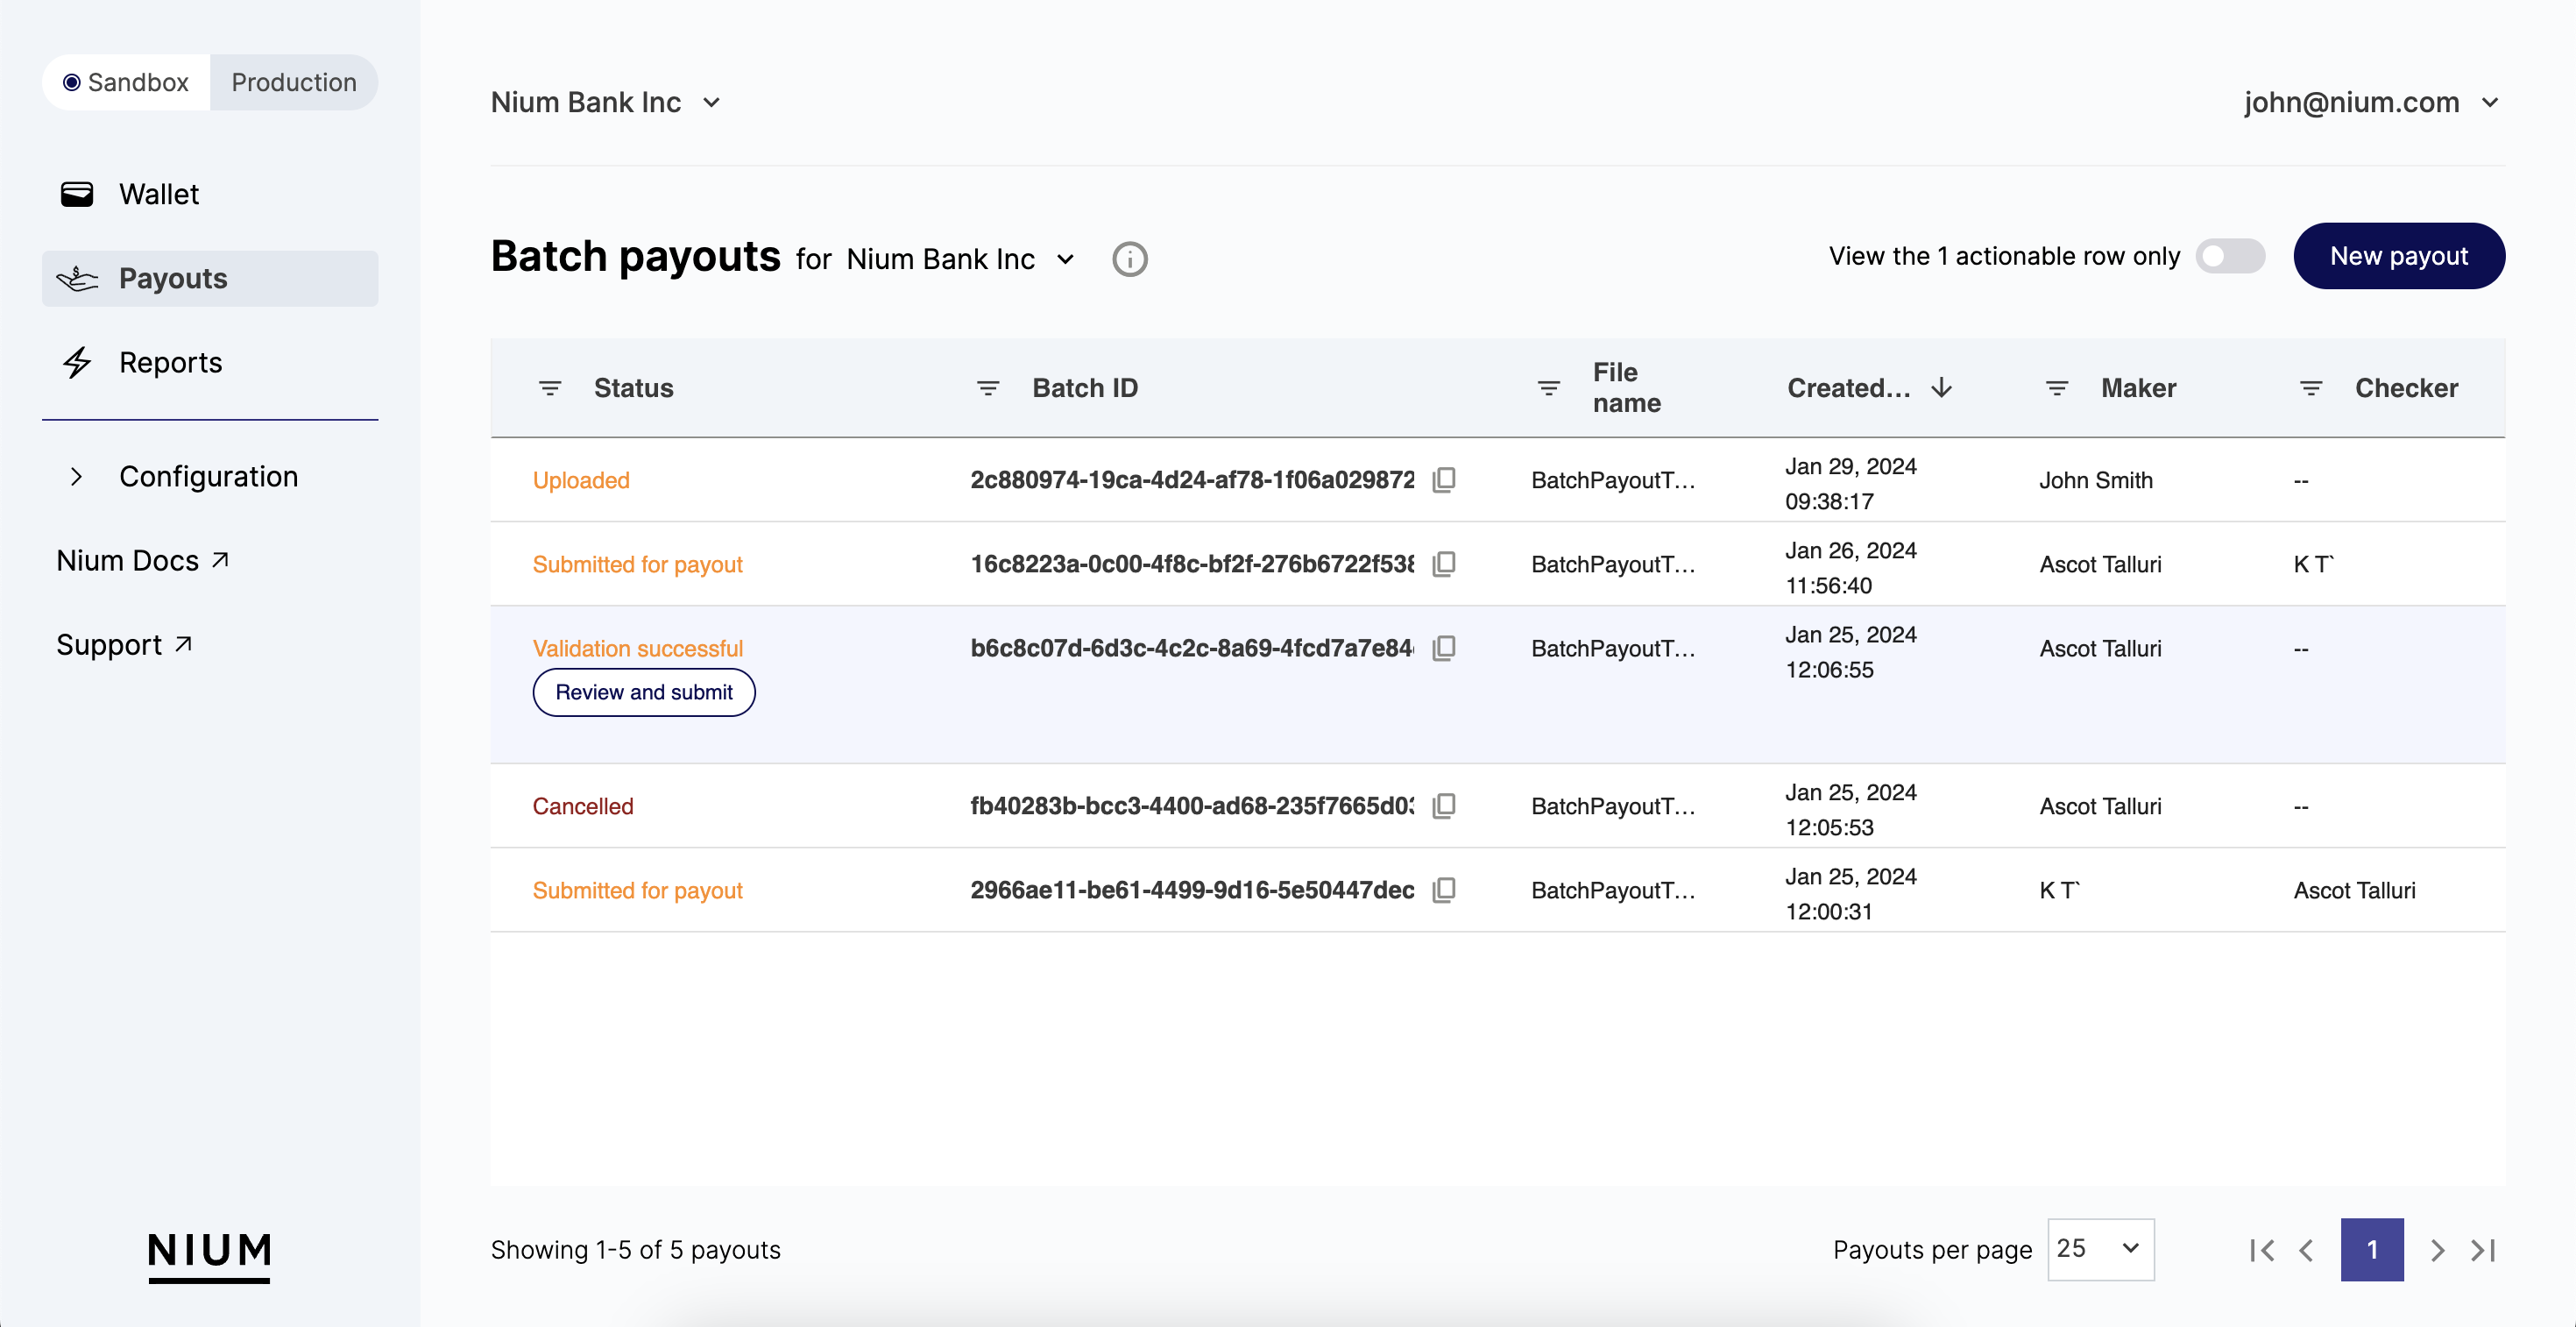
Task: Open the Status column filter icon
Action: tap(550, 388)
